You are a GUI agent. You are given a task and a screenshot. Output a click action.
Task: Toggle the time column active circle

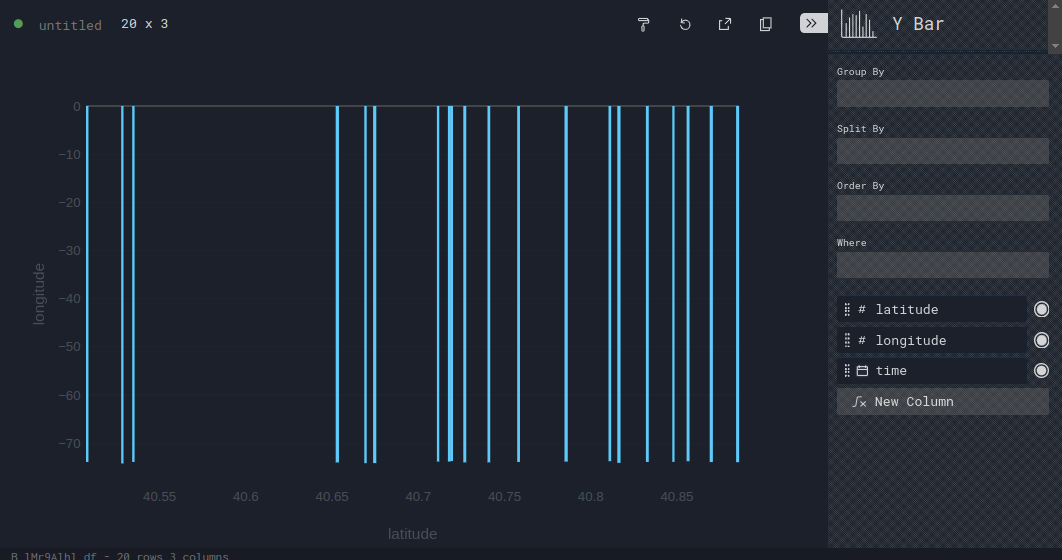1041,370
